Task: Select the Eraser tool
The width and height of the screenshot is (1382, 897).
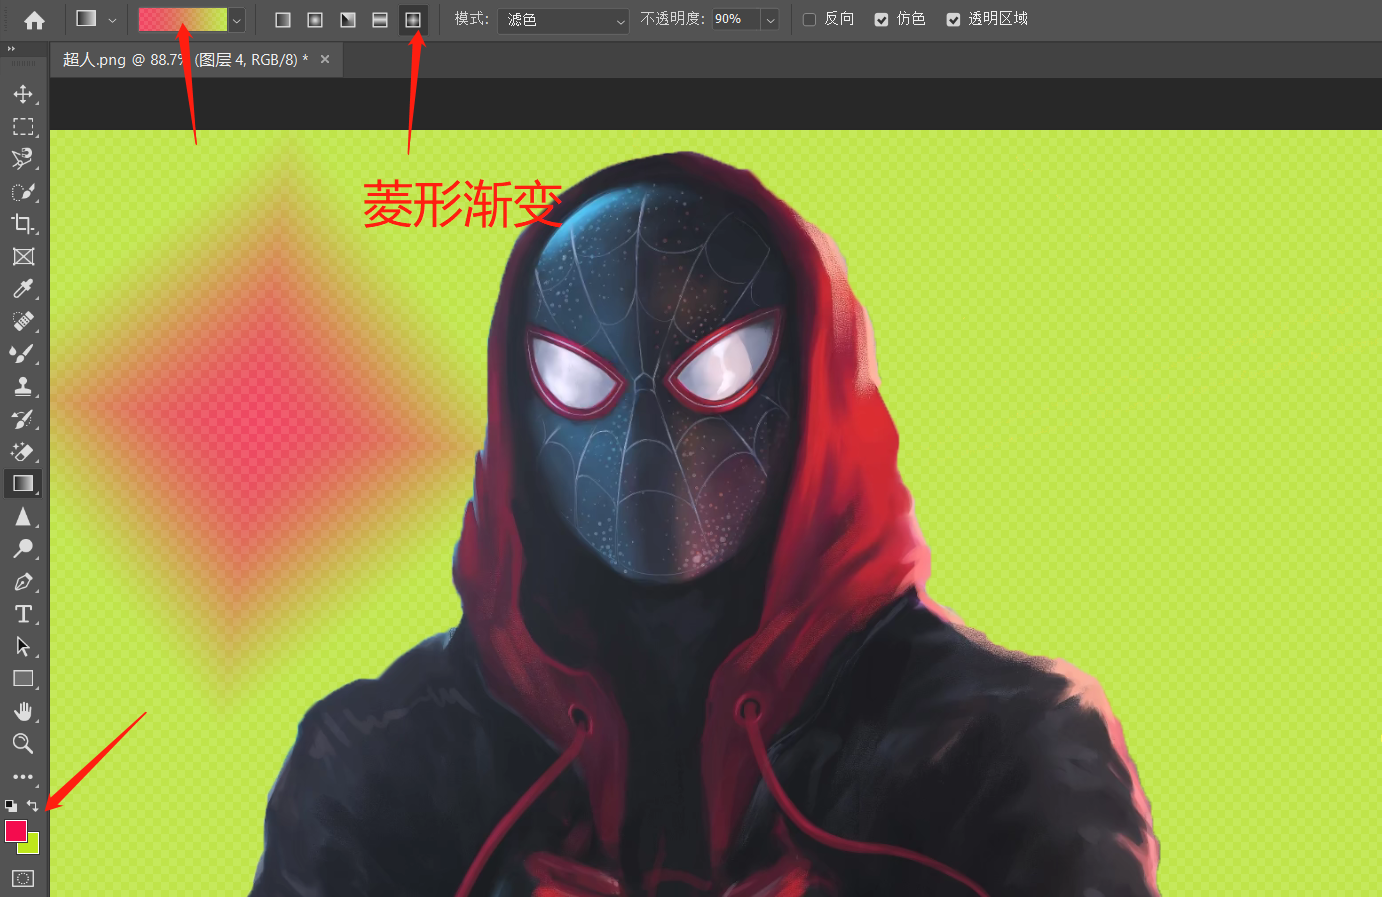Action: [23, 451]
